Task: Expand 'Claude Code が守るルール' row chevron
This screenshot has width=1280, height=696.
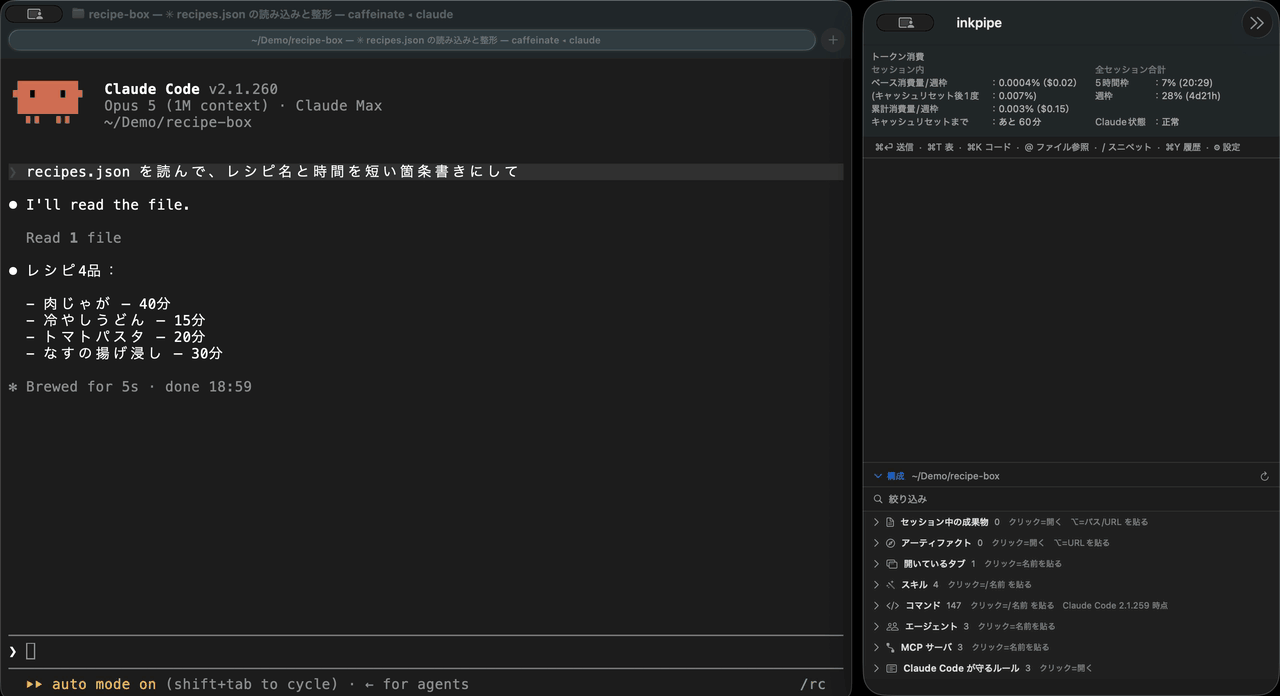Action: pyautogui.click(x=877, y=668)
